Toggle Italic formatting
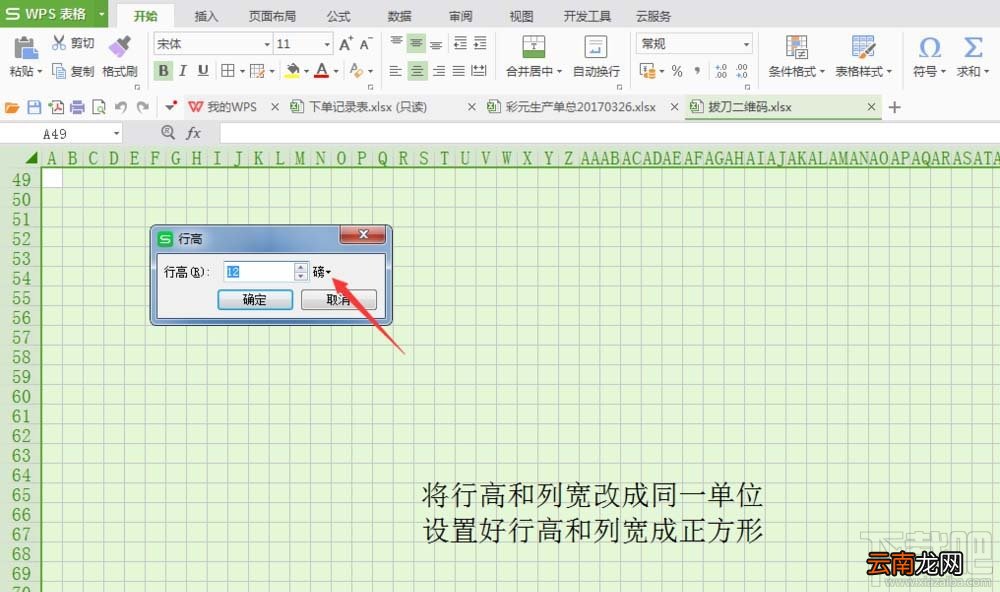This screenshot has height=592, width=1000. (183, 71)
